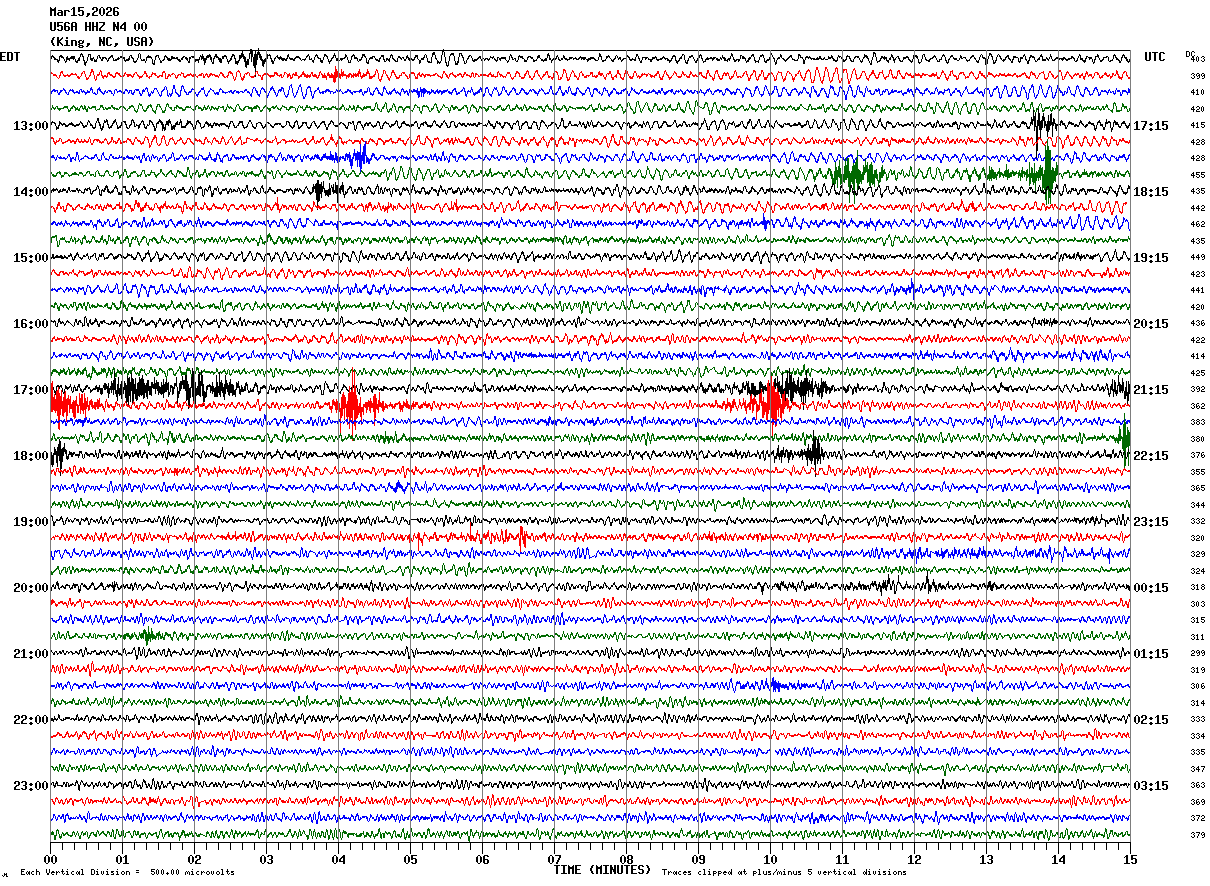
Task: Click the DC offset value 462
Action: [1197, 225]
